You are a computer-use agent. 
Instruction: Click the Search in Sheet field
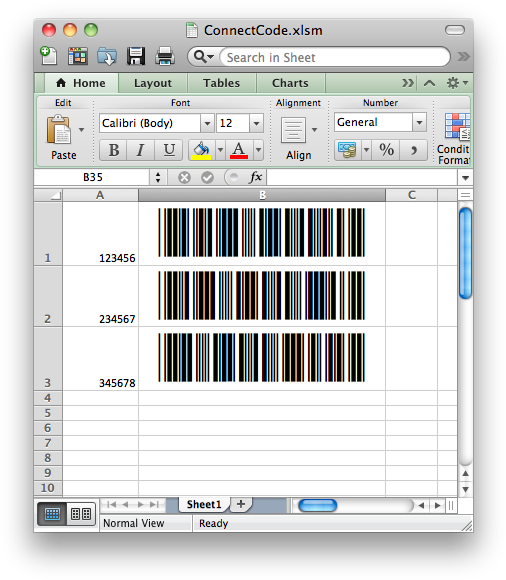[335, 57]
